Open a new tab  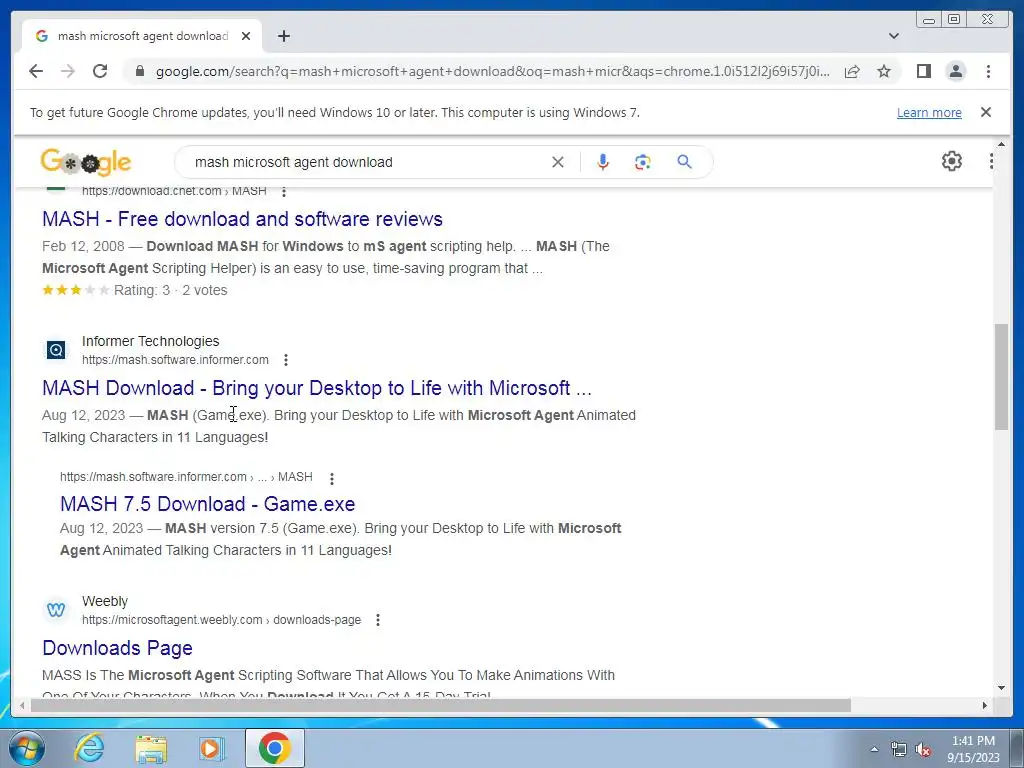pos(283,36)
